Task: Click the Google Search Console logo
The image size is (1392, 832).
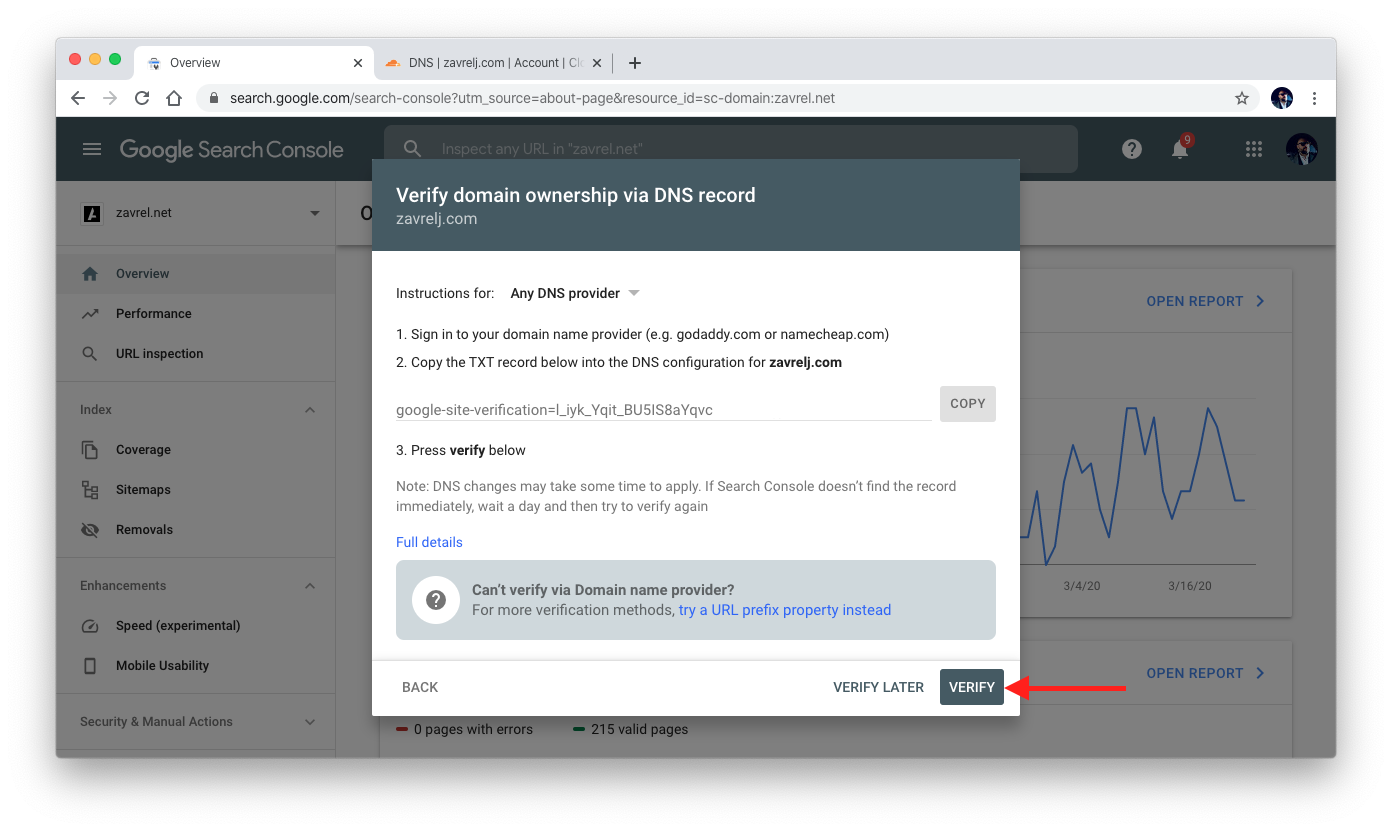Action: pyautogui.click(x=231, y=149)
